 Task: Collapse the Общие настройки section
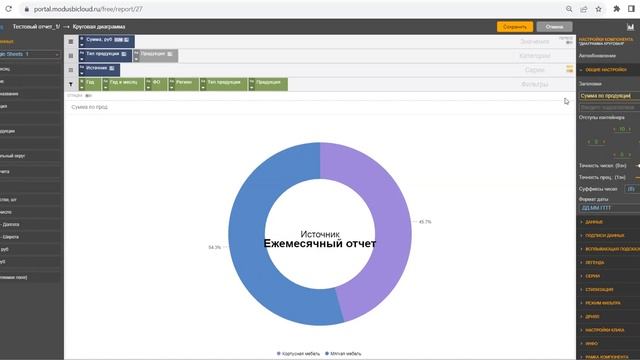(x=608, y=70)
